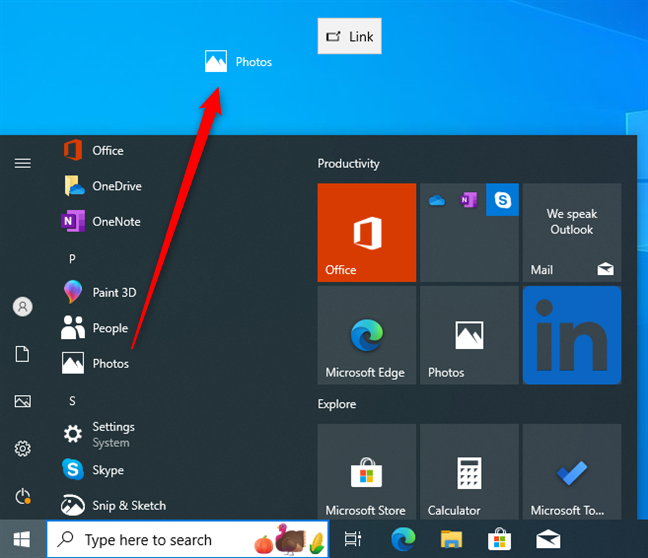Open the People app
Image resolution: width=648 pixels, height=558 pixels.
(95, 328)
